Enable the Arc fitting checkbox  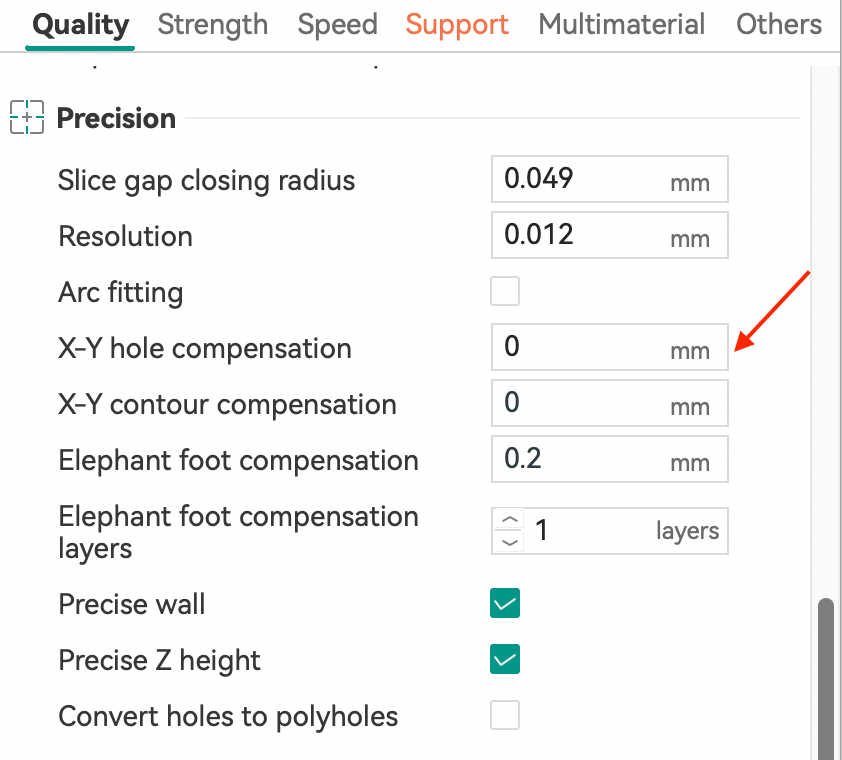505,292
